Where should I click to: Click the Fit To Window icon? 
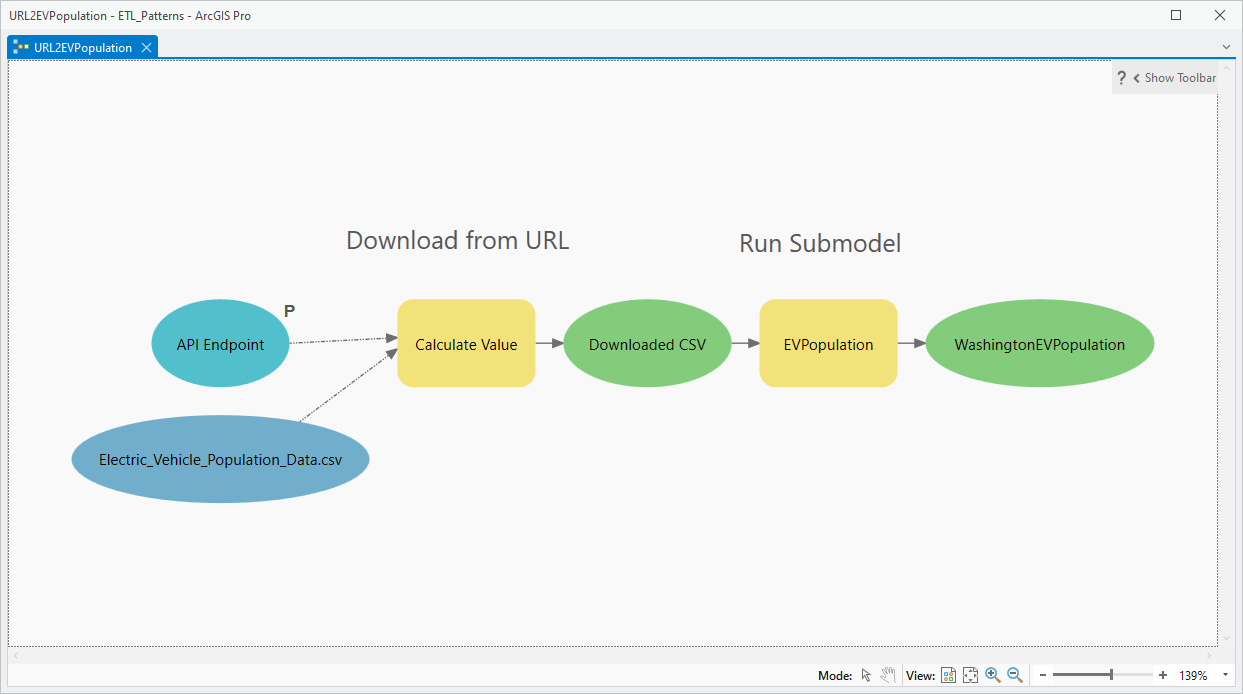point(970,675)
